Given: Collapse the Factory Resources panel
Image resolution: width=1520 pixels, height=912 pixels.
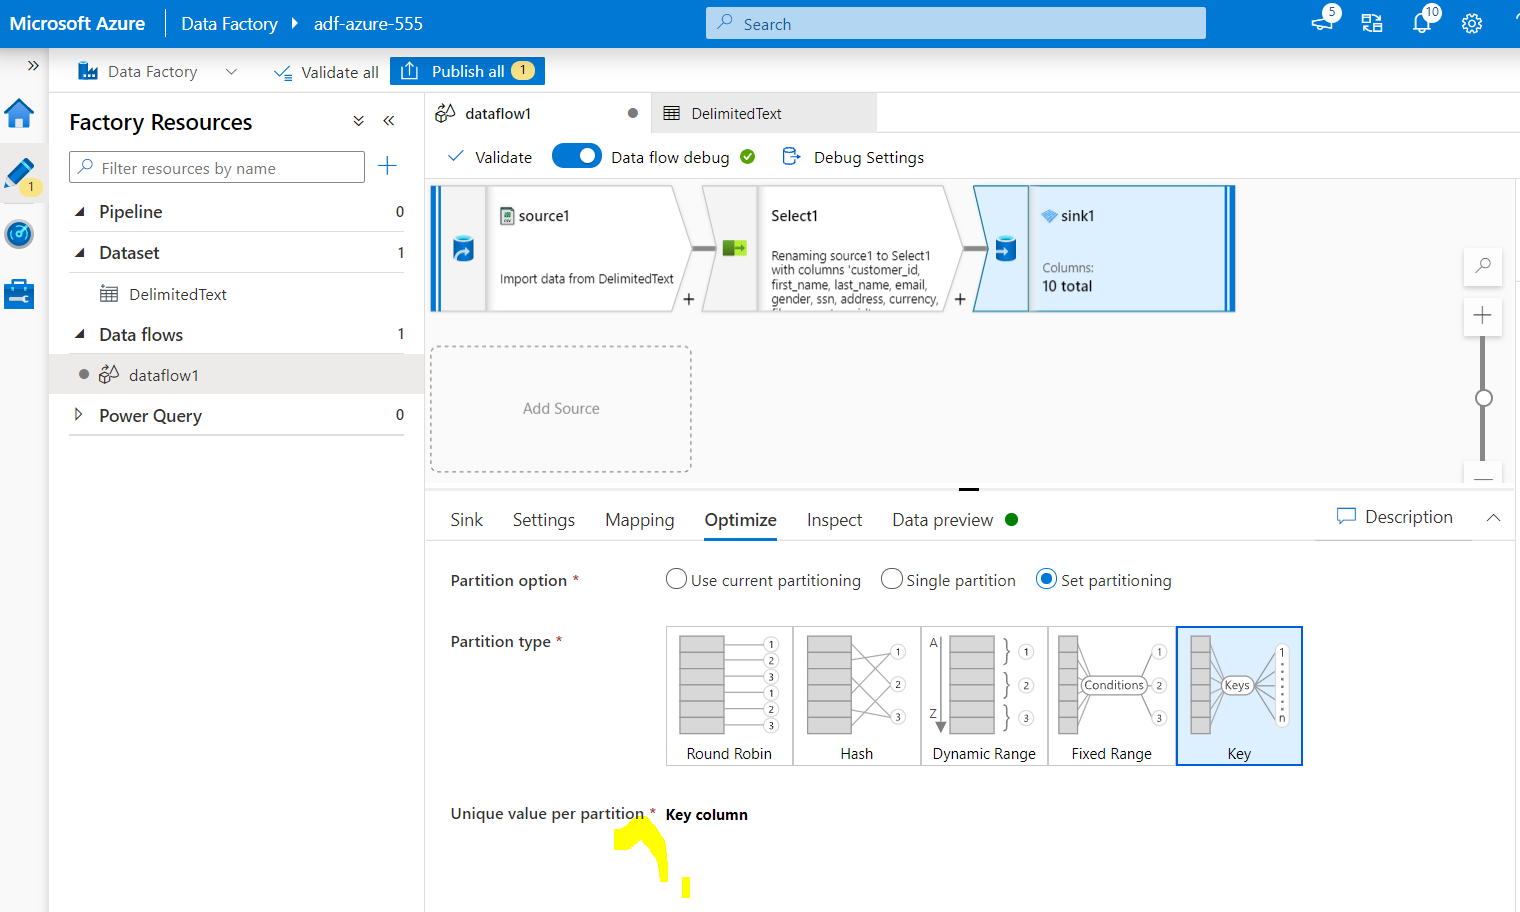Looking at the screenshot, I should tap(389, 121).
